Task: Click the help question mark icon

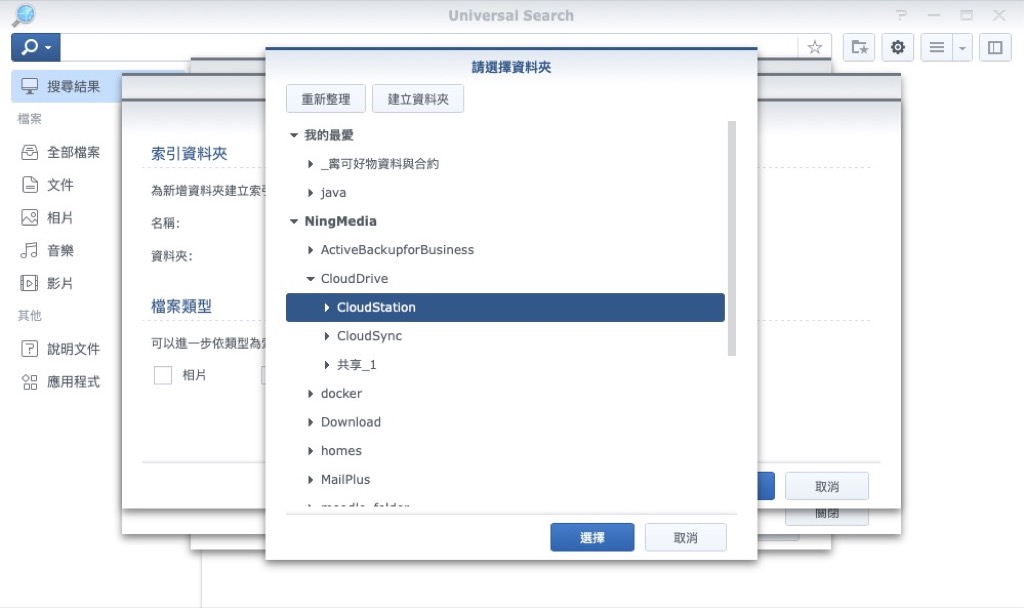Action: click(901, 15)
